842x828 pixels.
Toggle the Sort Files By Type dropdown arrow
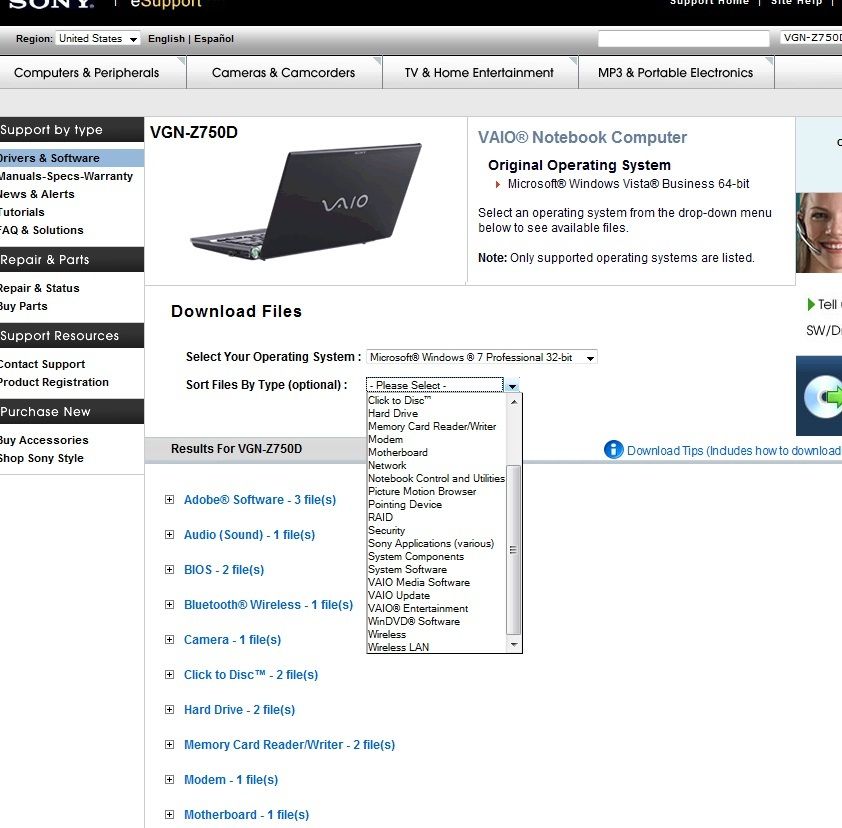pyautogui.click(x=512, y=385)
